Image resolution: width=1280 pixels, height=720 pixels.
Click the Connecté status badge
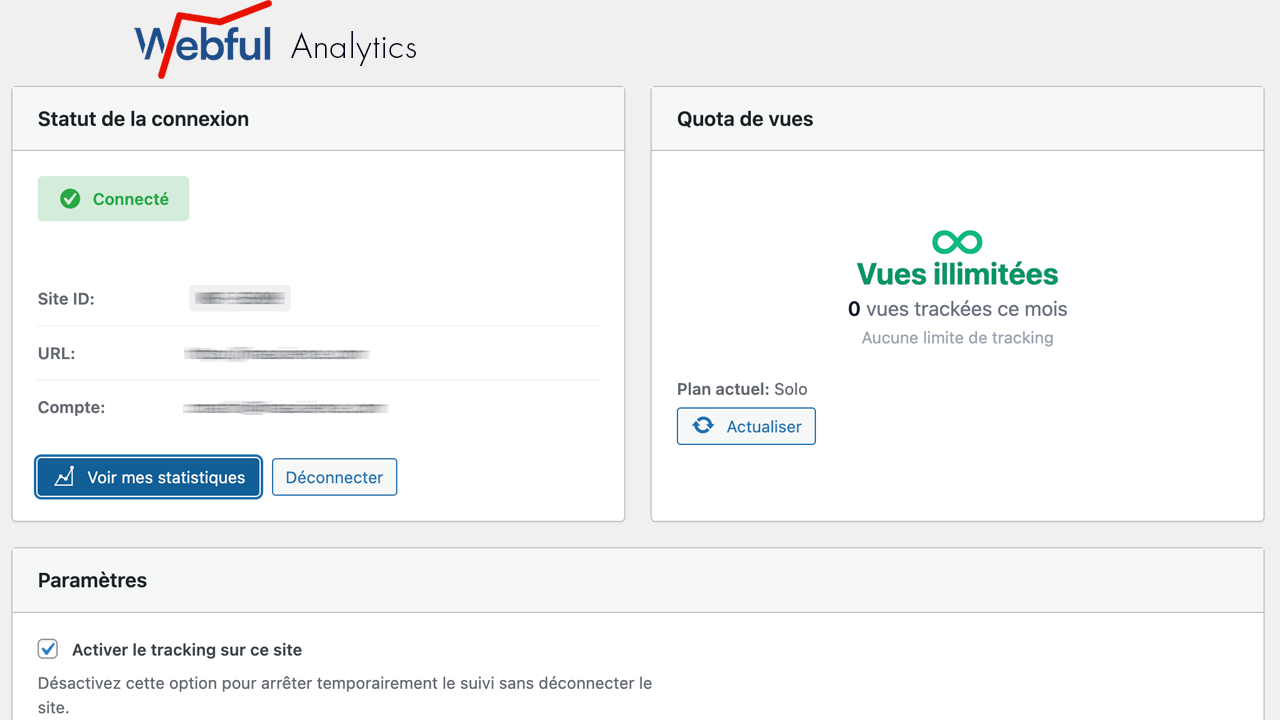[x=113, y=199]
